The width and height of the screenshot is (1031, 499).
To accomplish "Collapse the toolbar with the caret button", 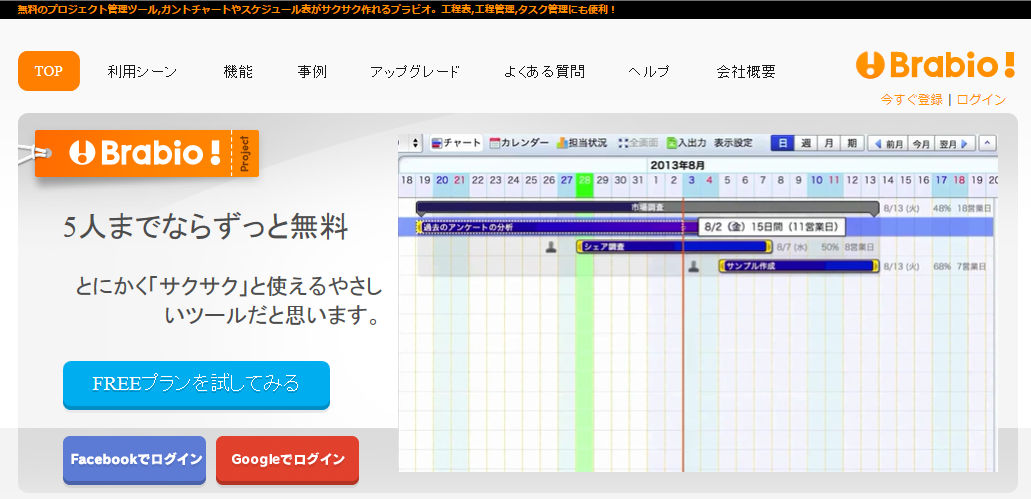I will click(x=988, y=143).
